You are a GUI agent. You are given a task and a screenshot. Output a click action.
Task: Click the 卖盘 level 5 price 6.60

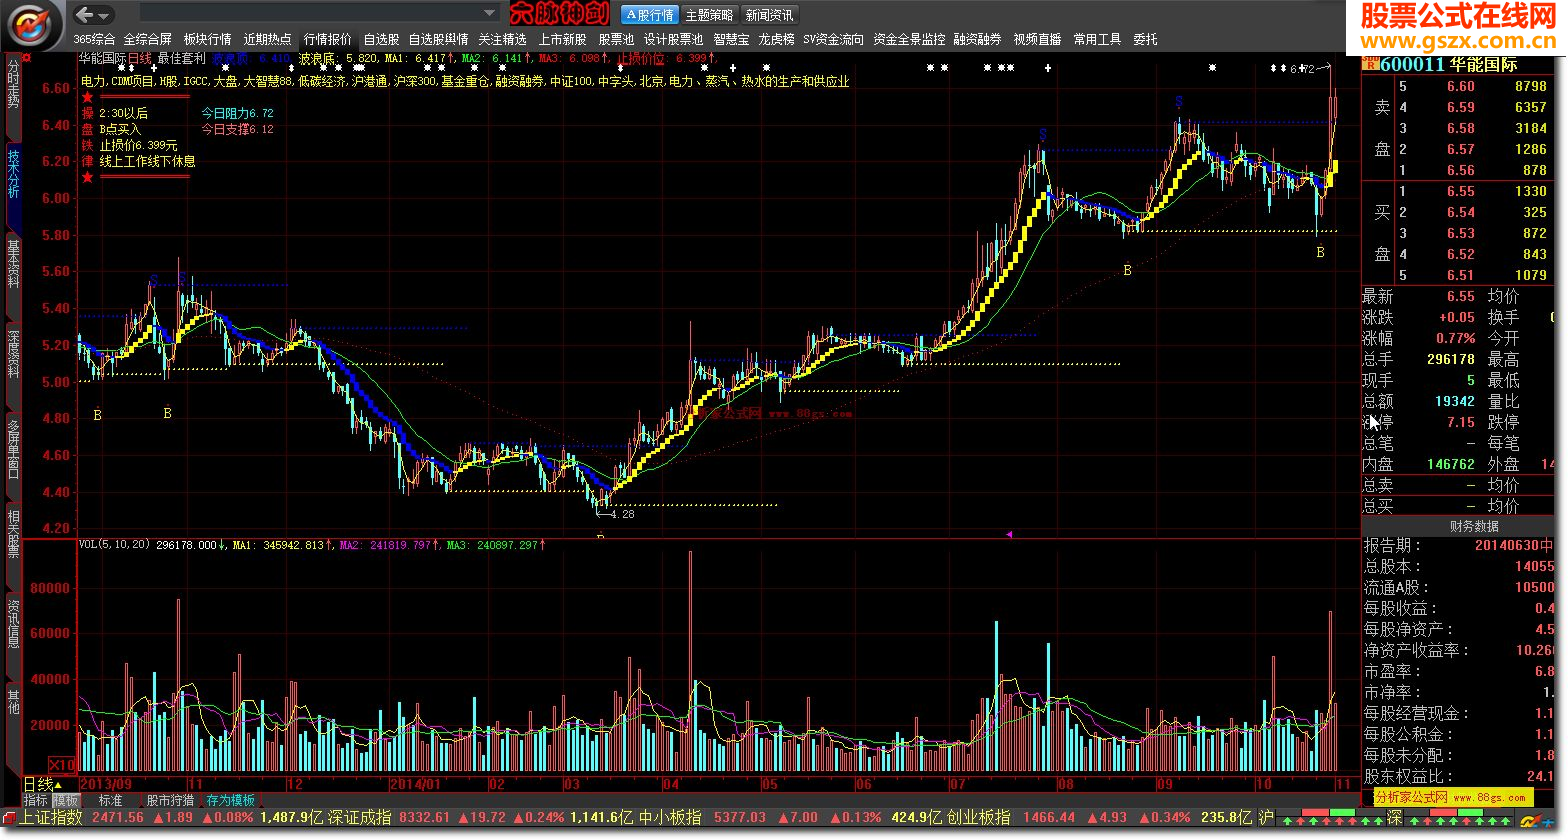click(x=1460, y=87)
